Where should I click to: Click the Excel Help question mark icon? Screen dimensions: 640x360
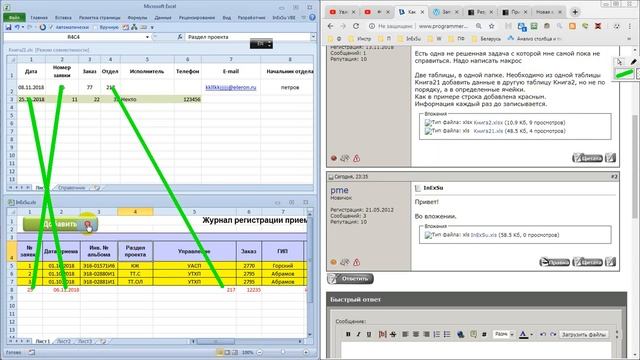[x=312, y=18]
